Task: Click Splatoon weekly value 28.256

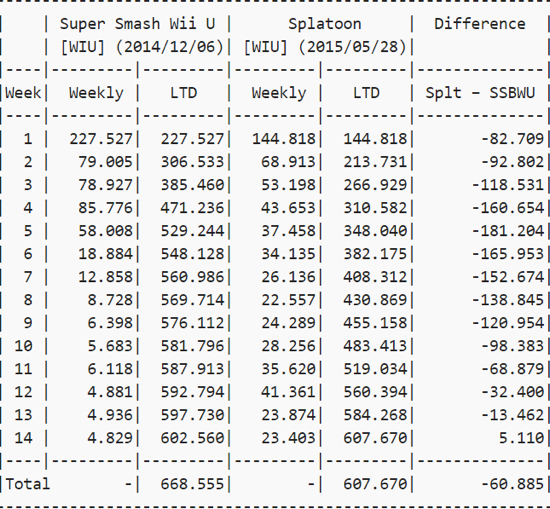Action: pos(288,346)
